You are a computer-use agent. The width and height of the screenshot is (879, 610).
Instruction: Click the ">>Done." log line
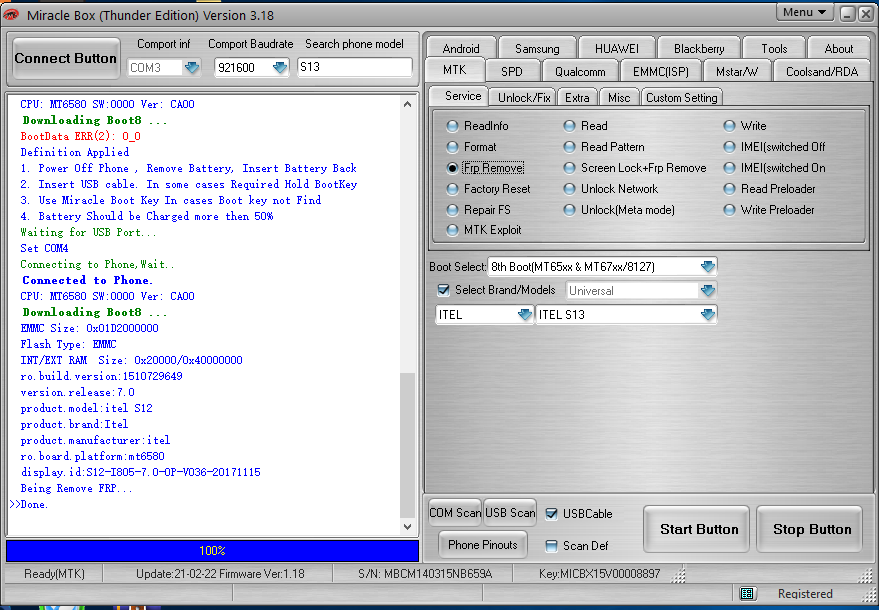(x=29, y=505)
